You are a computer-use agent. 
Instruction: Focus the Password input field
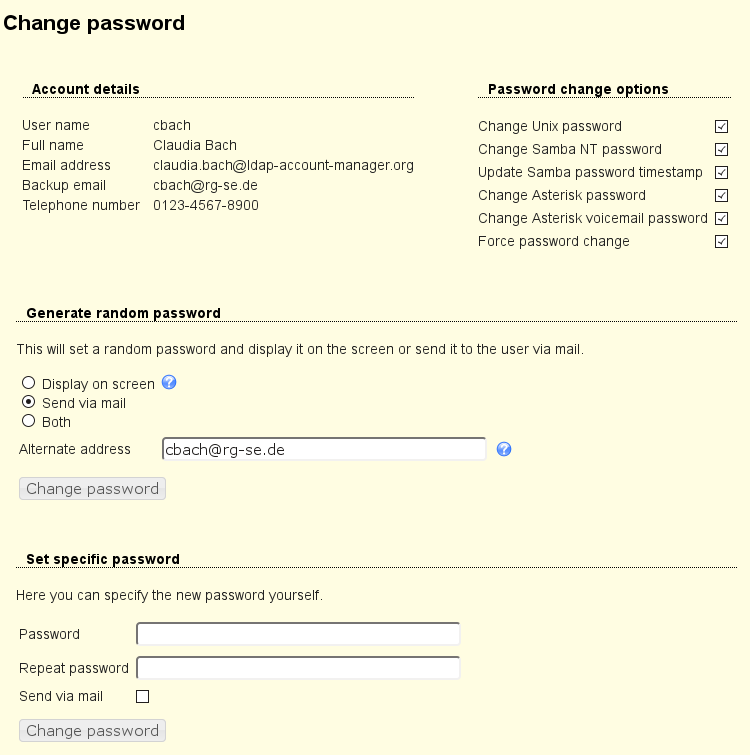tap(298, 634)
